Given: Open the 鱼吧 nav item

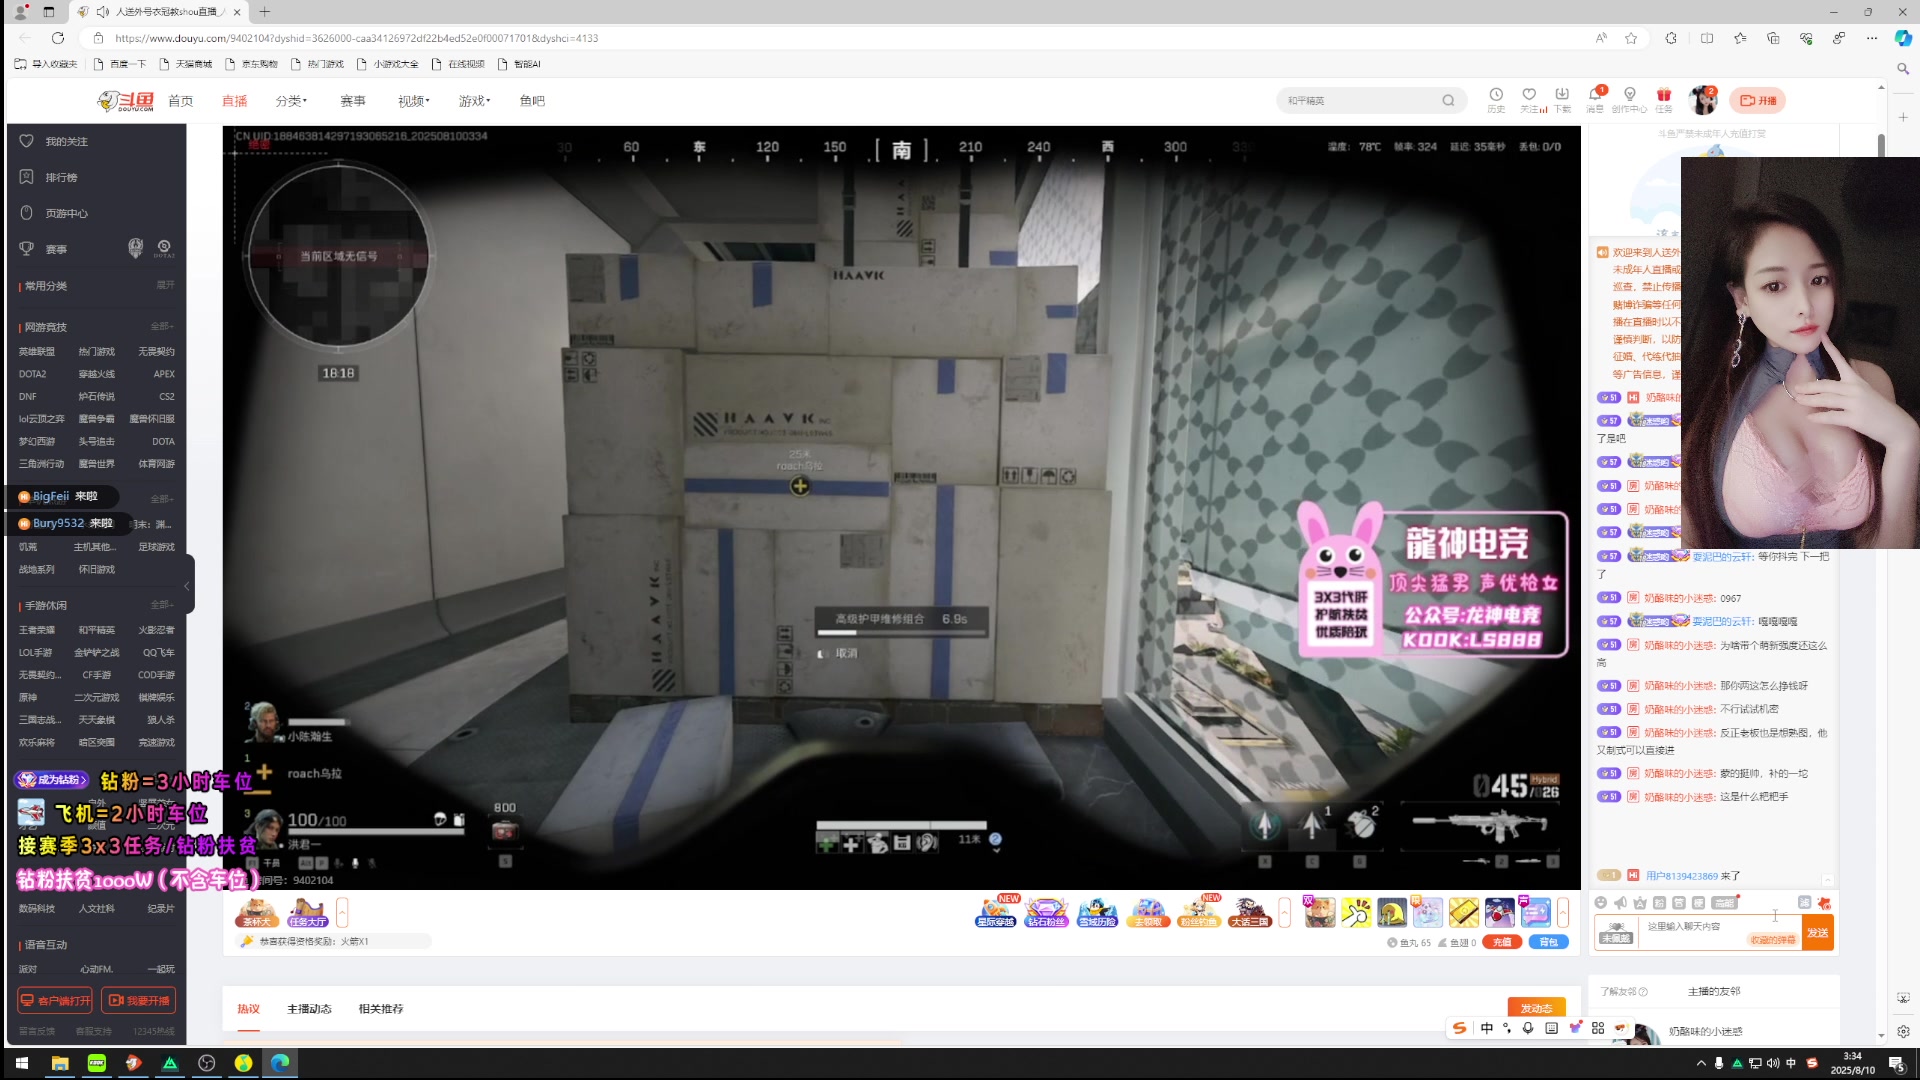Looking at the screenshot, I should 532,101.
